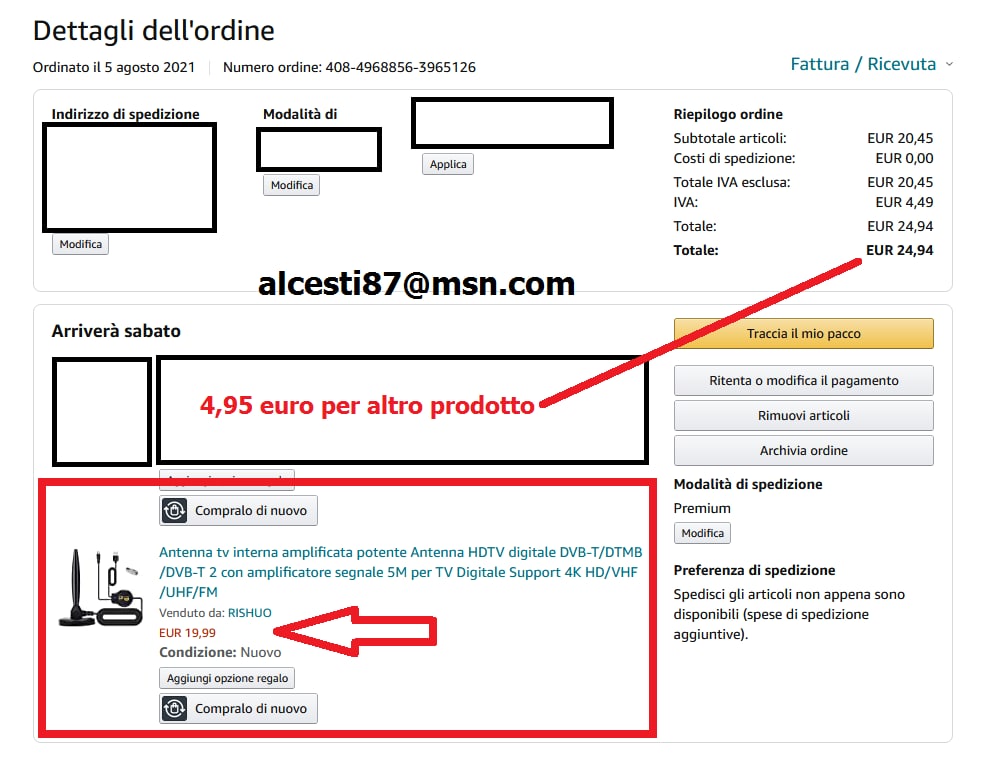
Task: Click the Applica button
Action: 448,164
